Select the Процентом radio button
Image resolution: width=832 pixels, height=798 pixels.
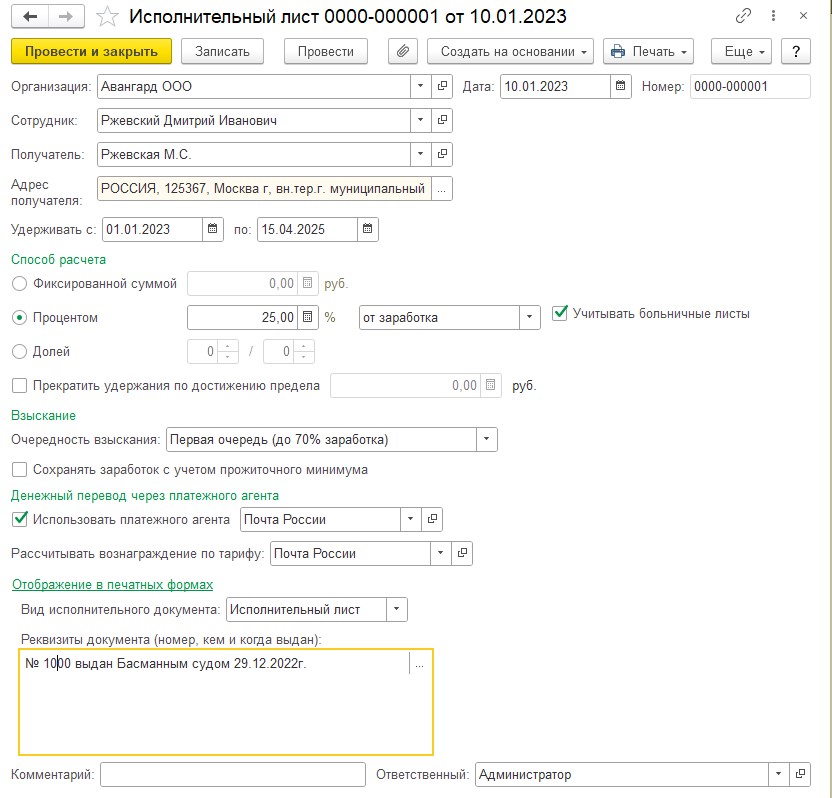(x=20, y=318)
